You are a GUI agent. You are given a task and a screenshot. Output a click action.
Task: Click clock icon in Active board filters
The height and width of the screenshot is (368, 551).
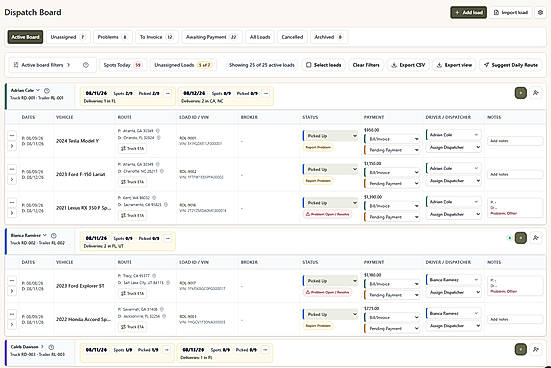86,65
